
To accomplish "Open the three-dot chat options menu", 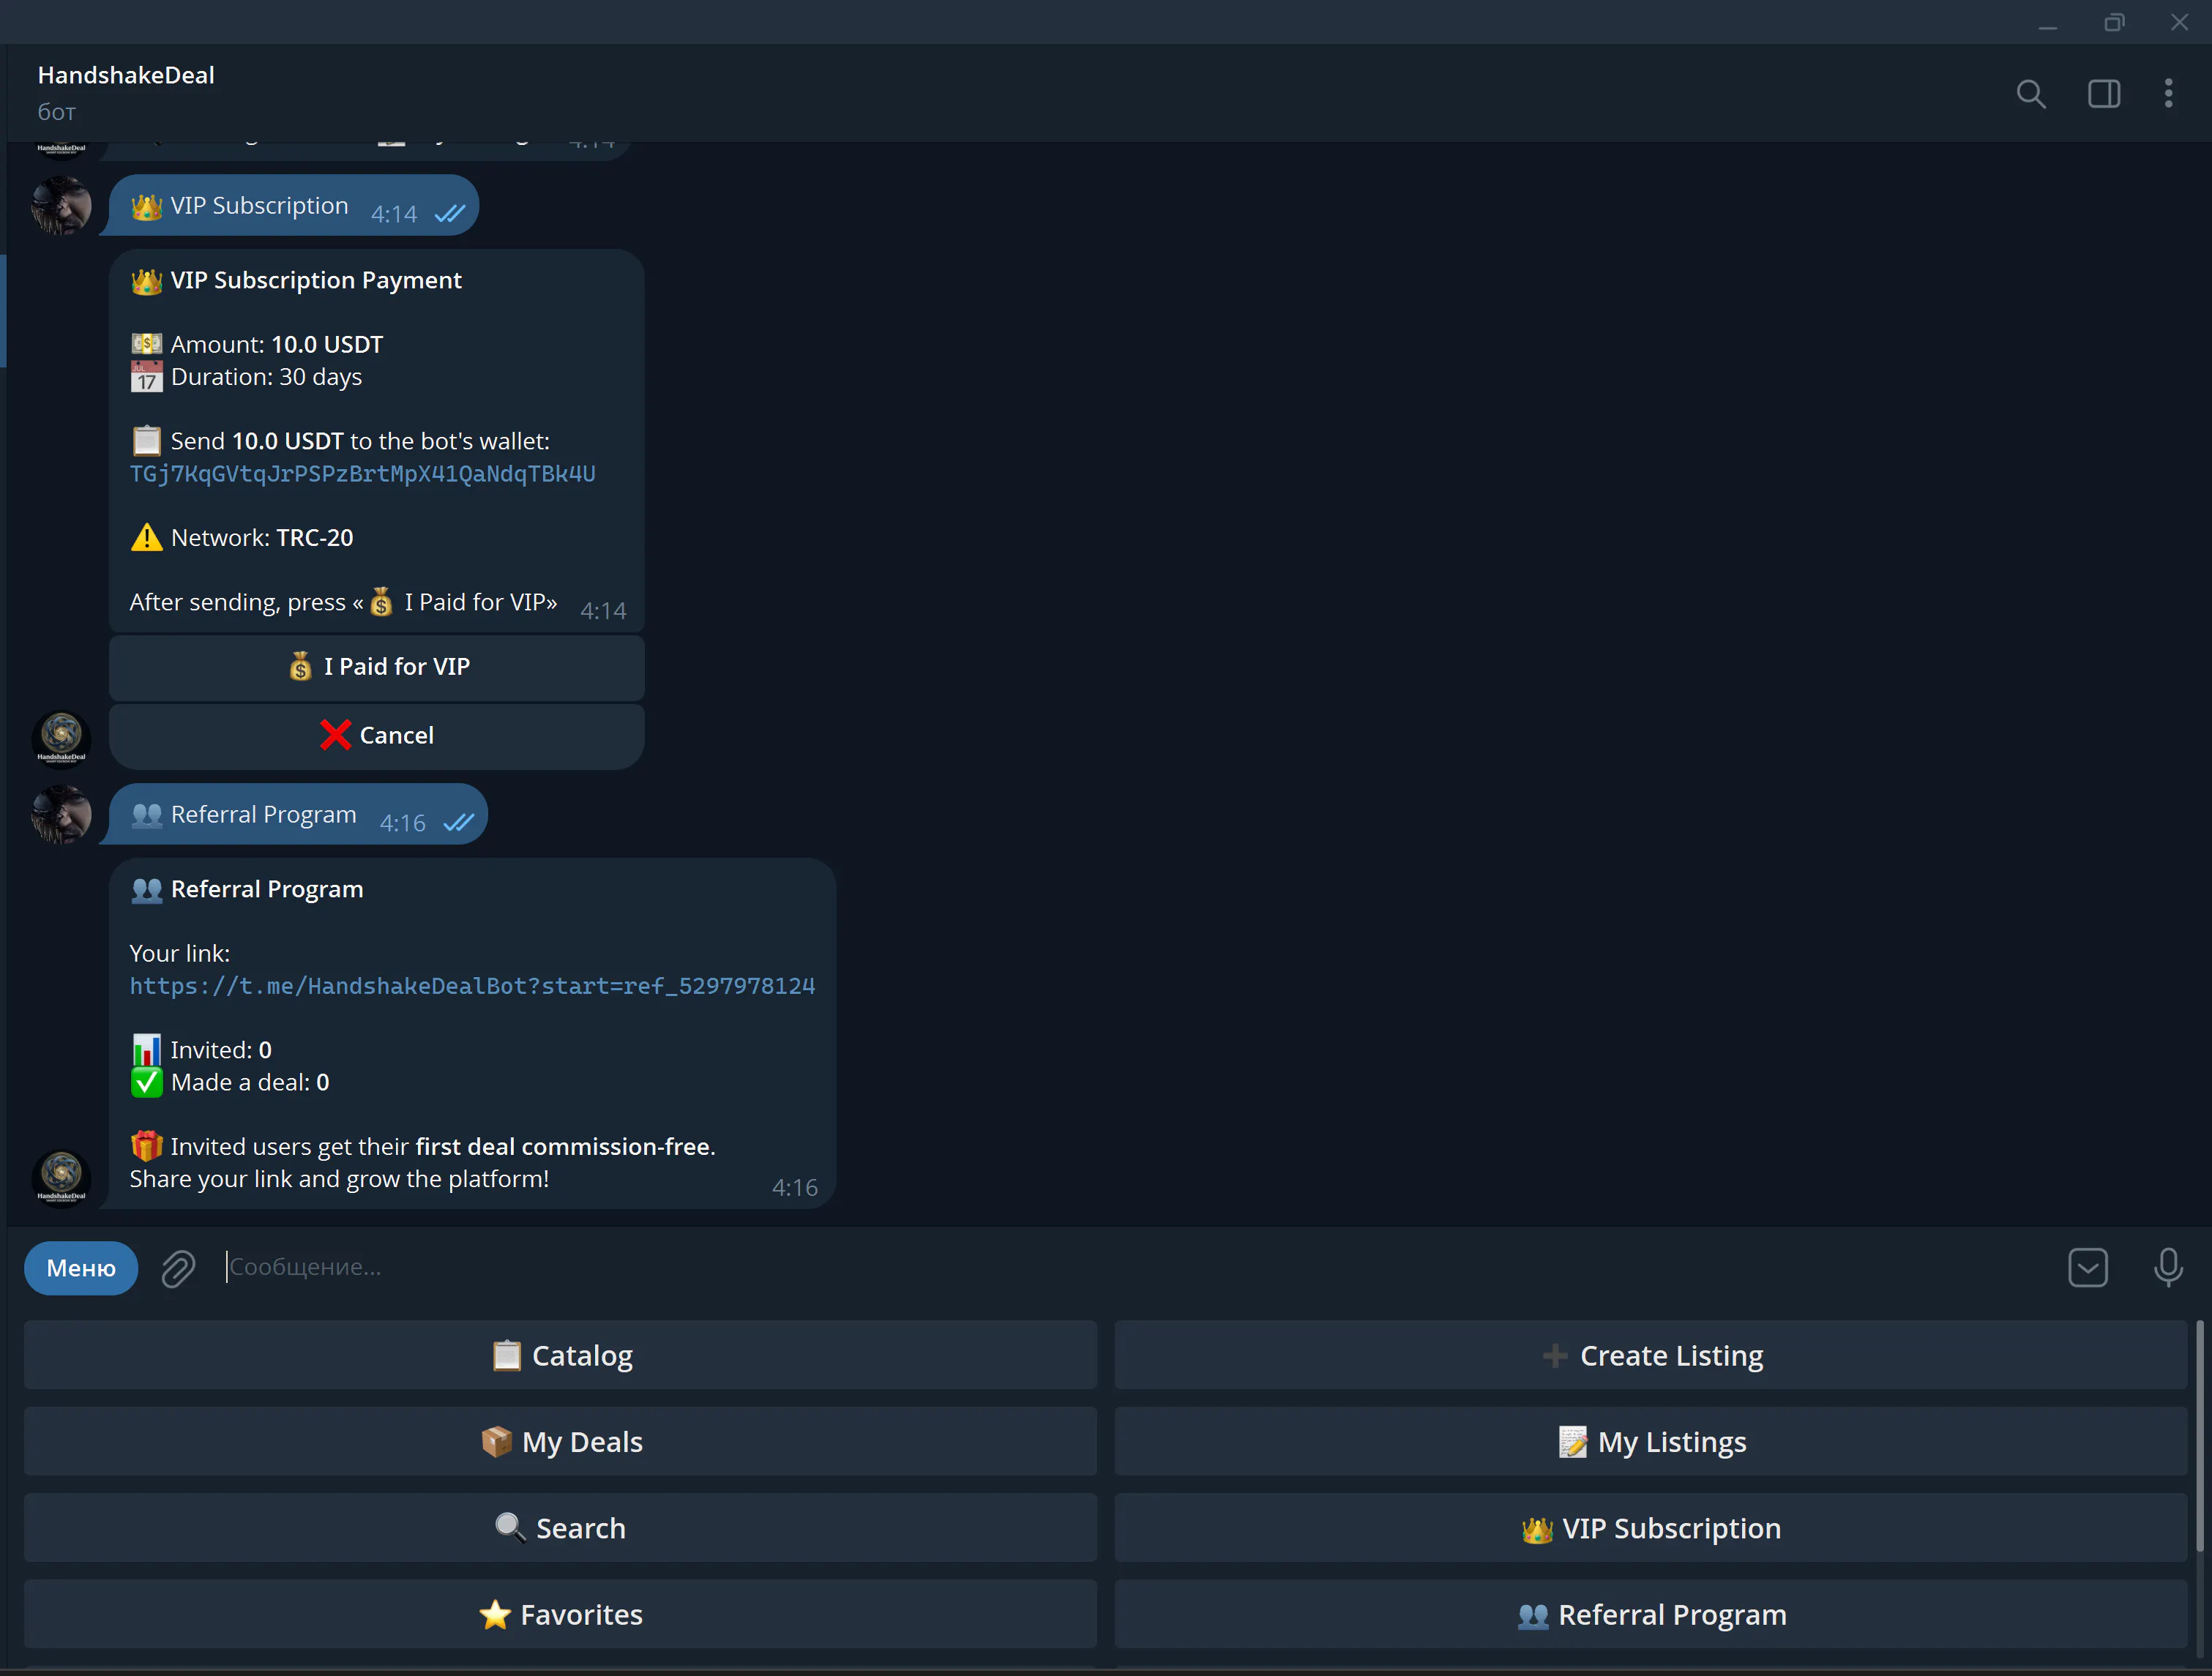I will pos(2168,94).
